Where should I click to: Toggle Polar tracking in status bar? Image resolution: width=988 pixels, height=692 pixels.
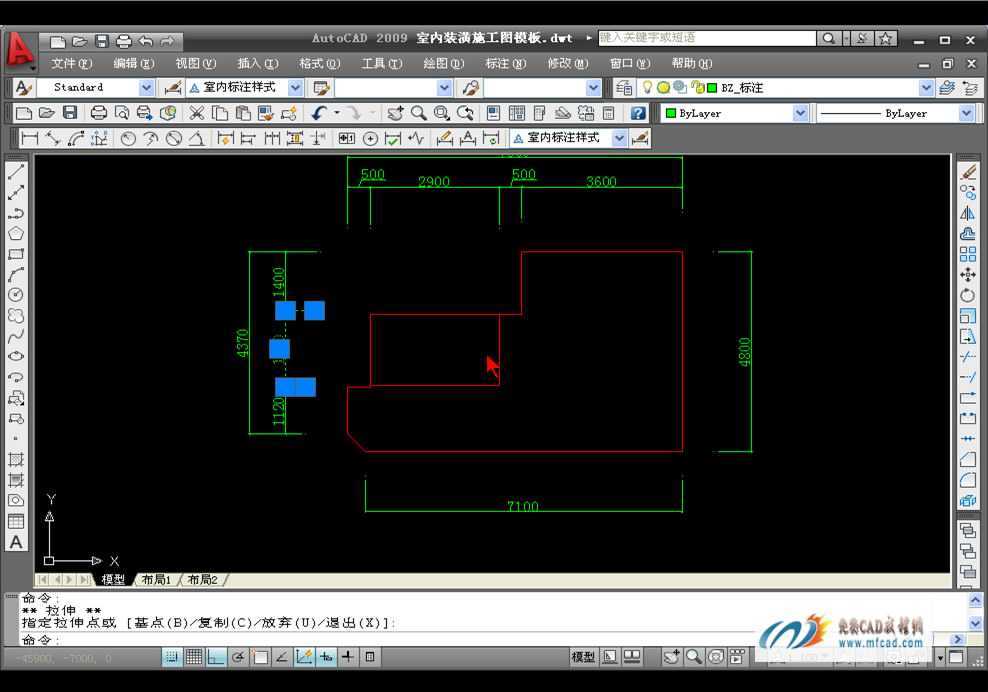[x=238, y=657]
